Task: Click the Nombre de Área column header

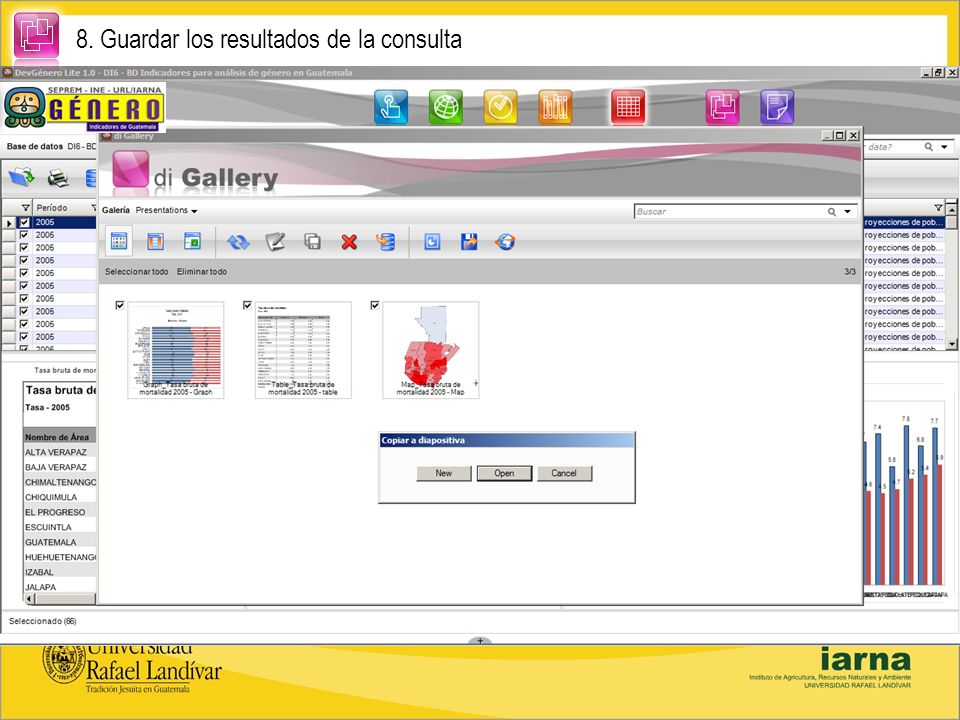Action: tap(57, 437)
